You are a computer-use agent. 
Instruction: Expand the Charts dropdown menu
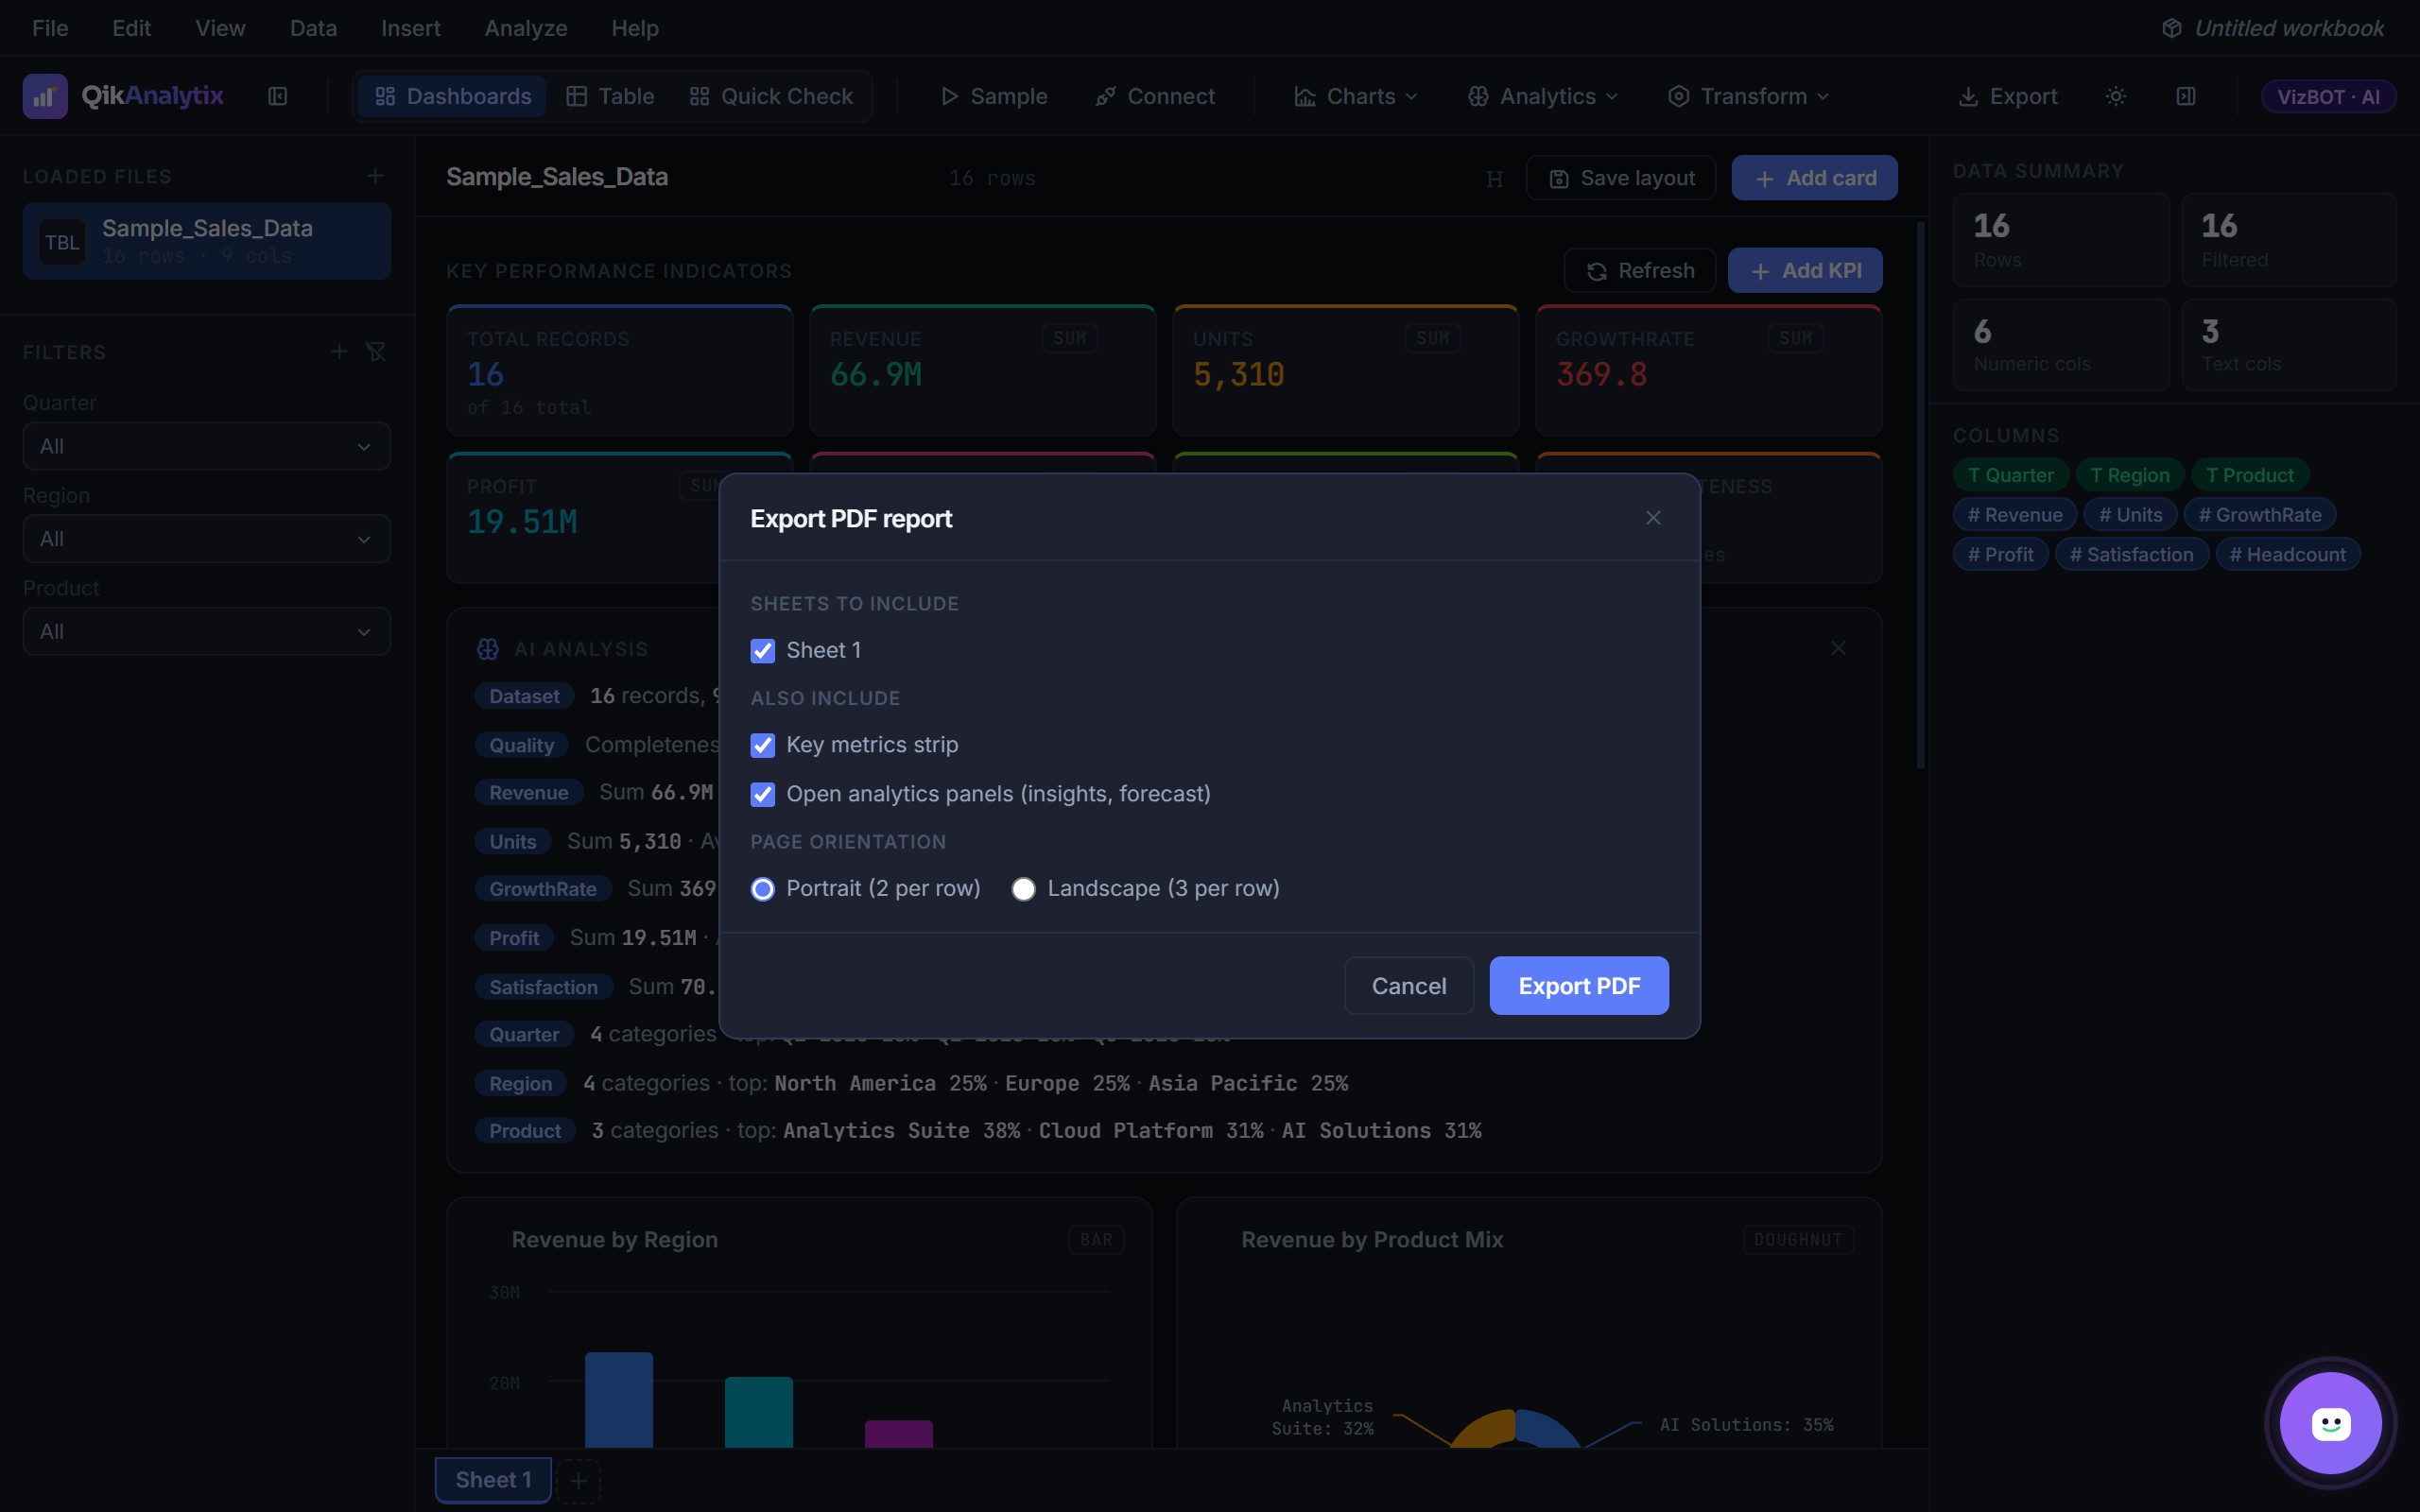[x=1355, y=96]
